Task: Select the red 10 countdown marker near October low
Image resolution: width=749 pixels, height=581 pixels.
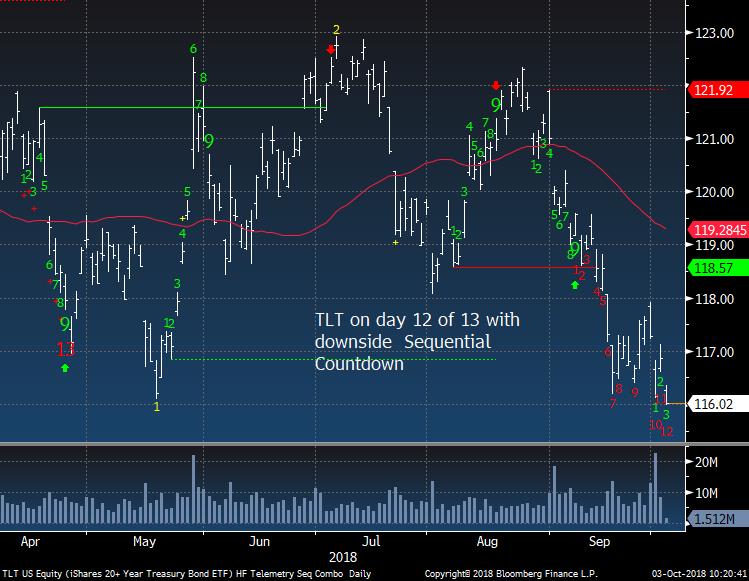Action: coord(655,424)
